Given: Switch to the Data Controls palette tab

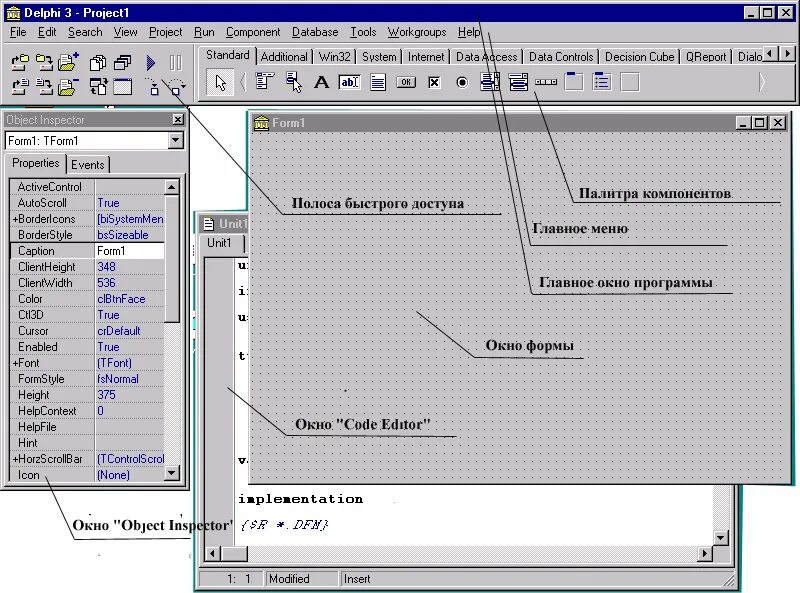Looking at the screenshot, I should click(x=561, y=57).
